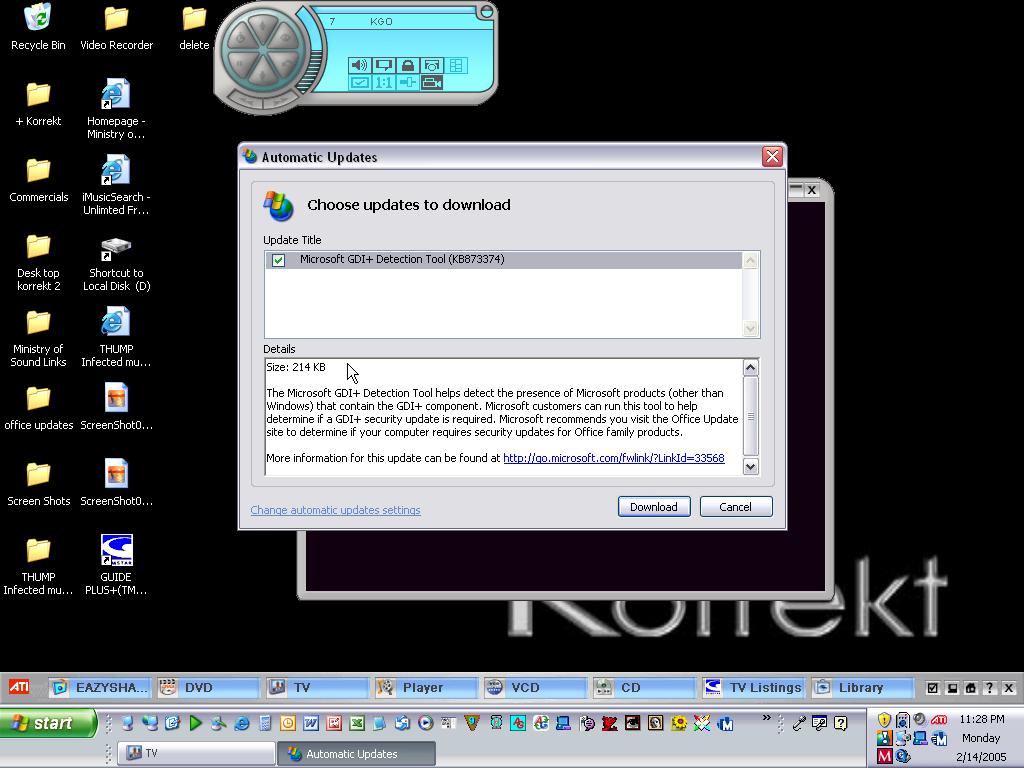Click the launchpad help question mark
Image resolution: width=1024 pixels, height=768 pixels.
click(989, 688)
